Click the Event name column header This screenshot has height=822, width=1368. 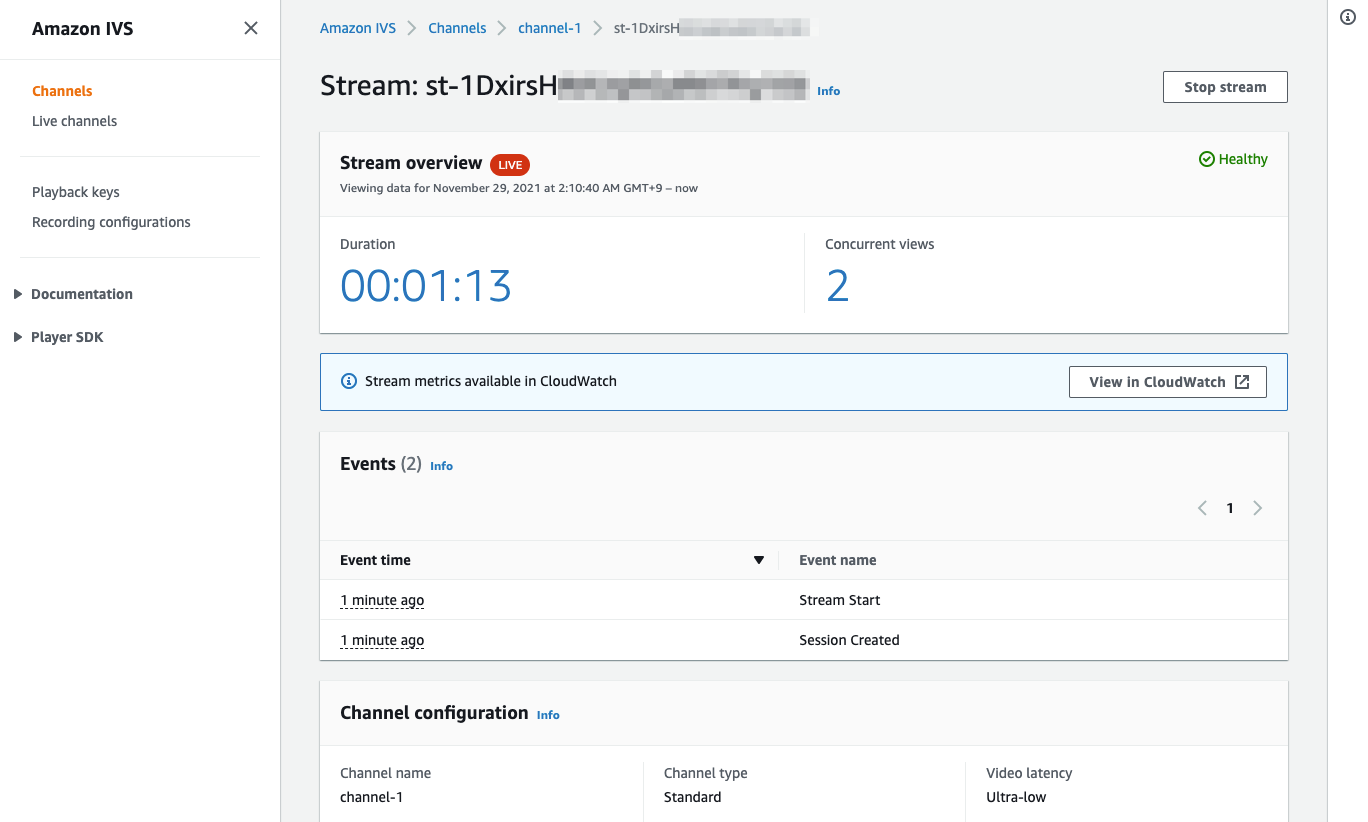click(838, 560)
